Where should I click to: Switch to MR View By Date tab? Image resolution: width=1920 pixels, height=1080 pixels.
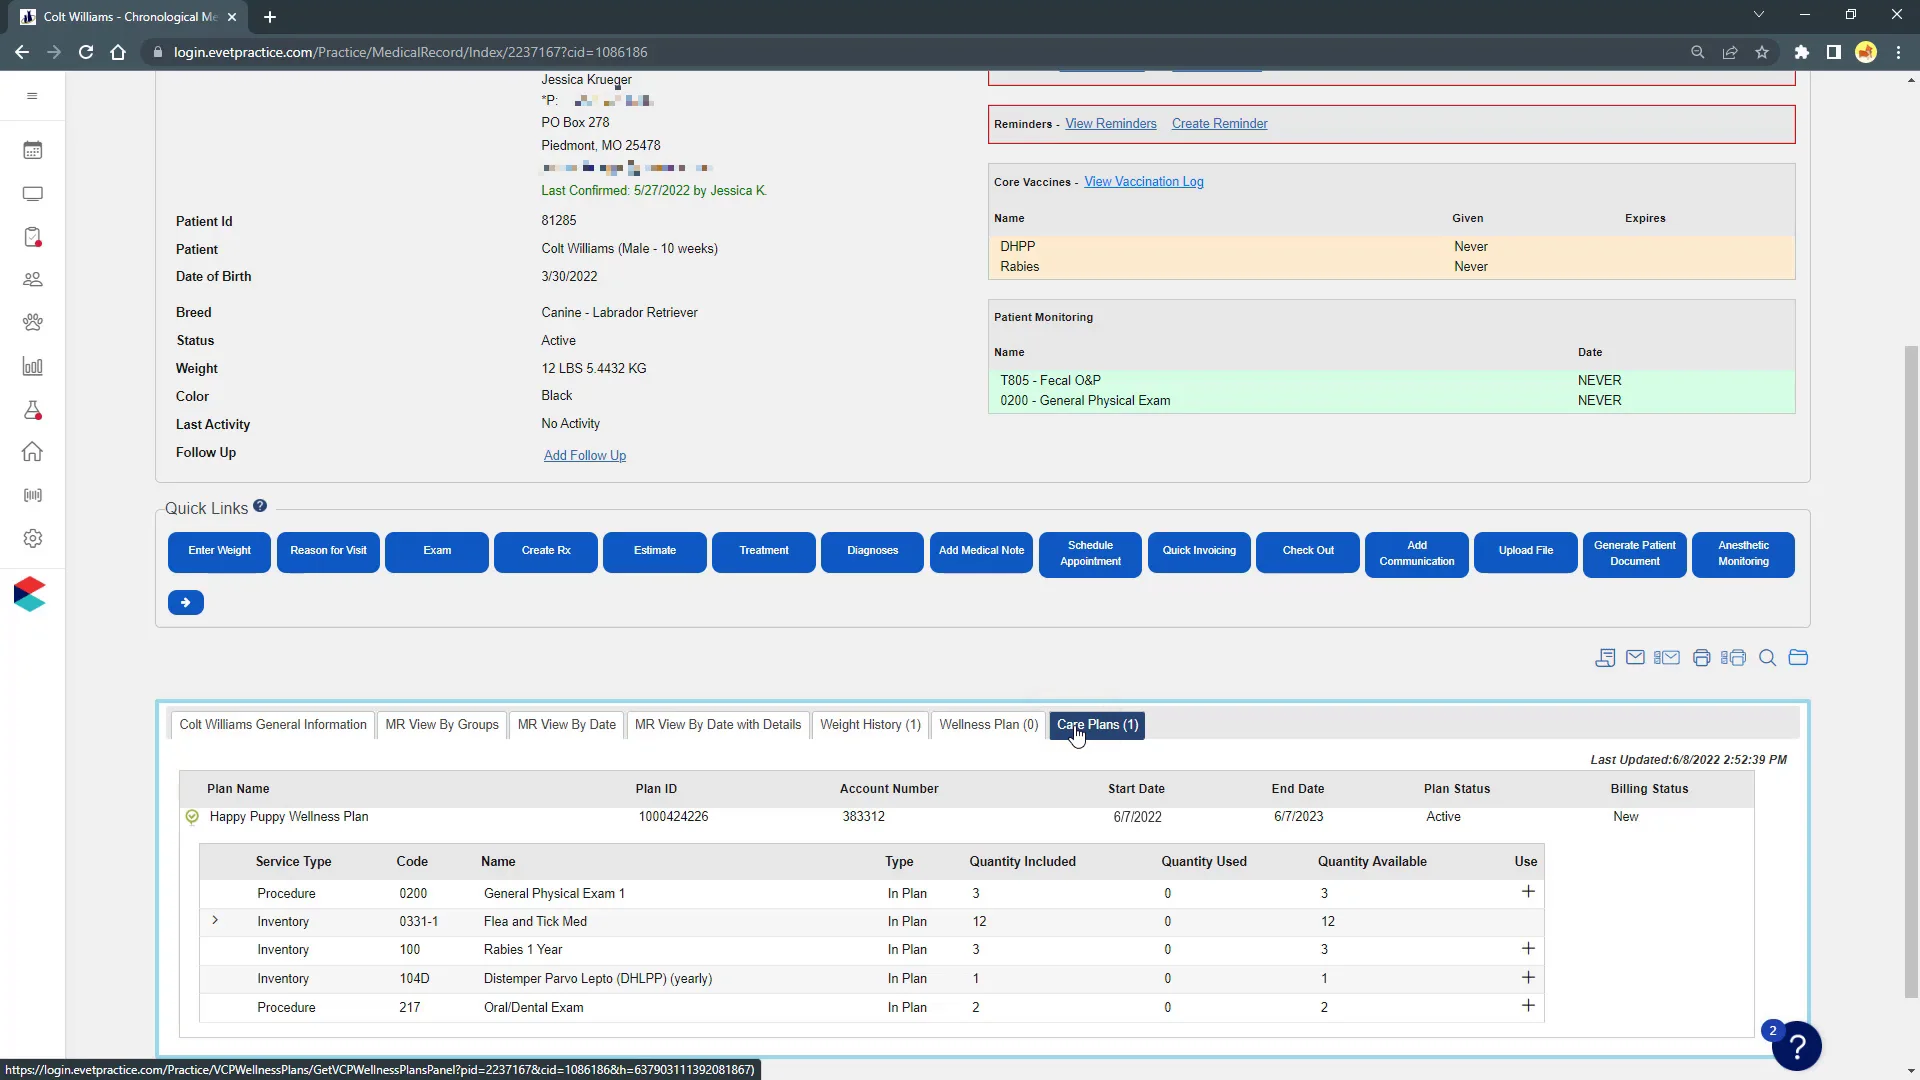coord(567,725)
